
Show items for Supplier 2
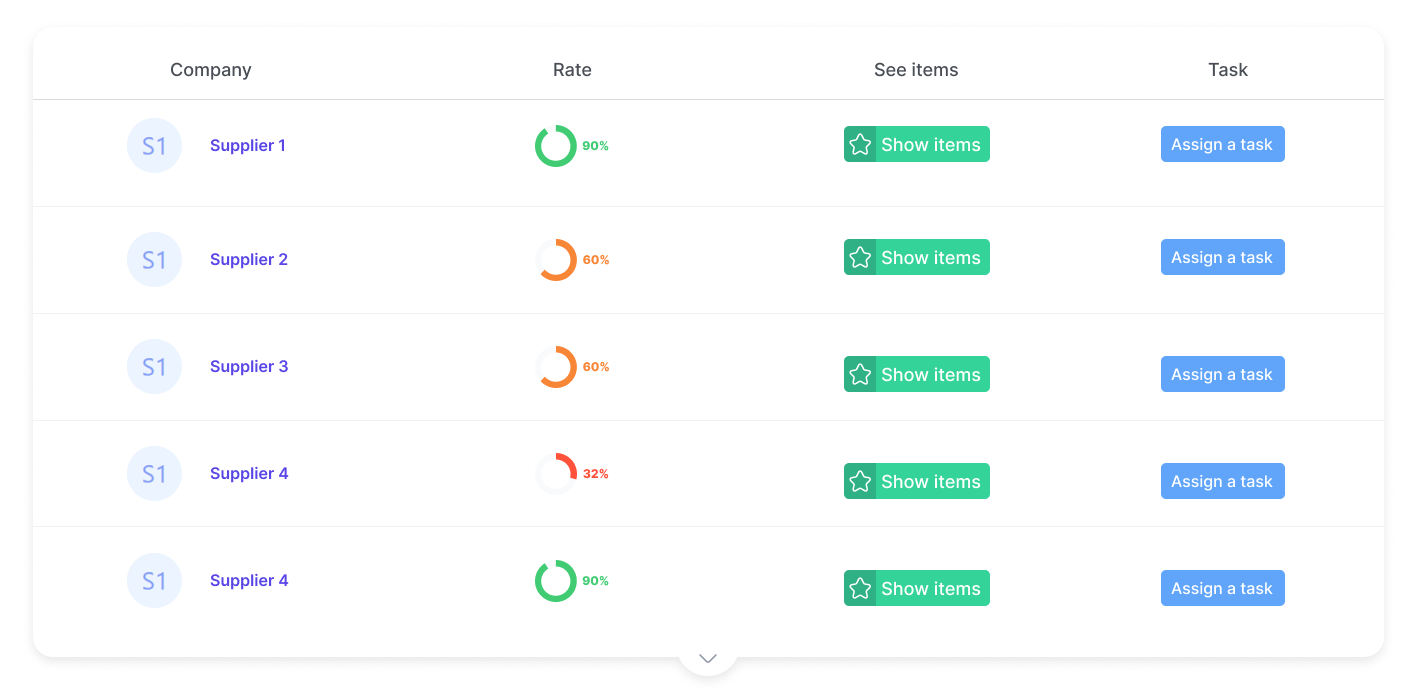coord(917,257)
